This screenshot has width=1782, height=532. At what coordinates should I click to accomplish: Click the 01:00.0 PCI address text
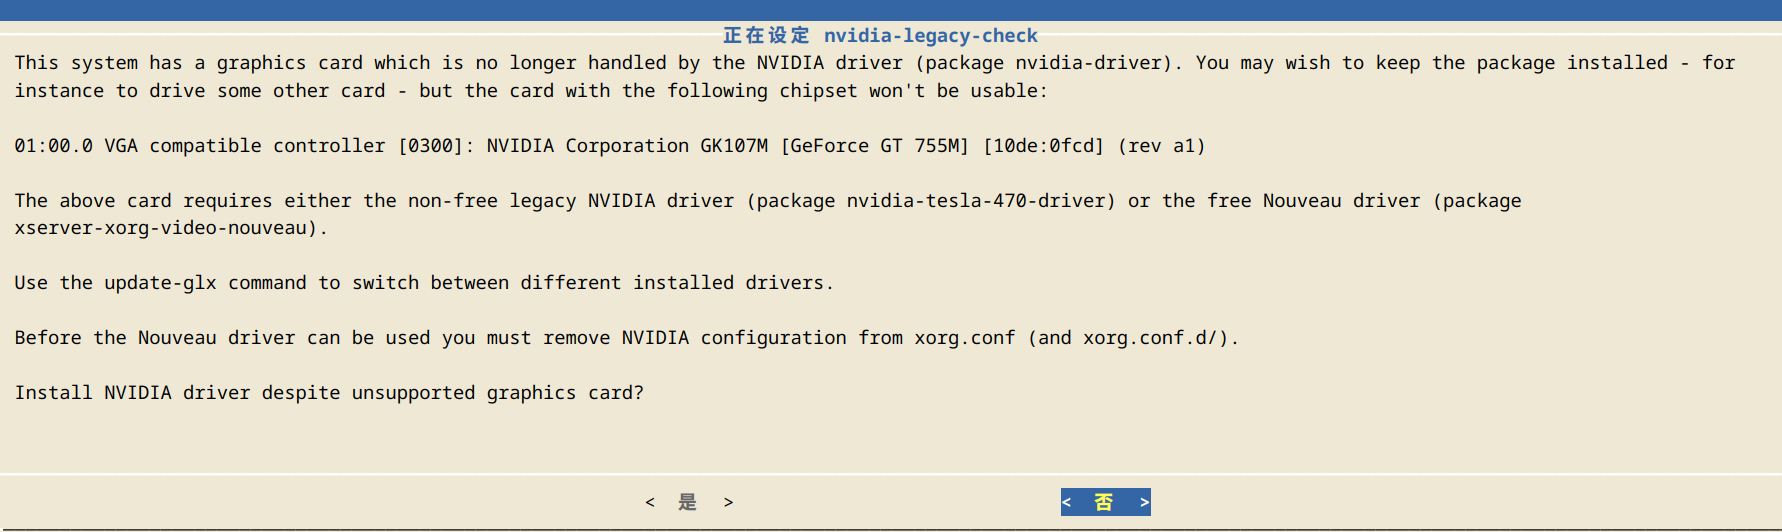pos(53,146)
